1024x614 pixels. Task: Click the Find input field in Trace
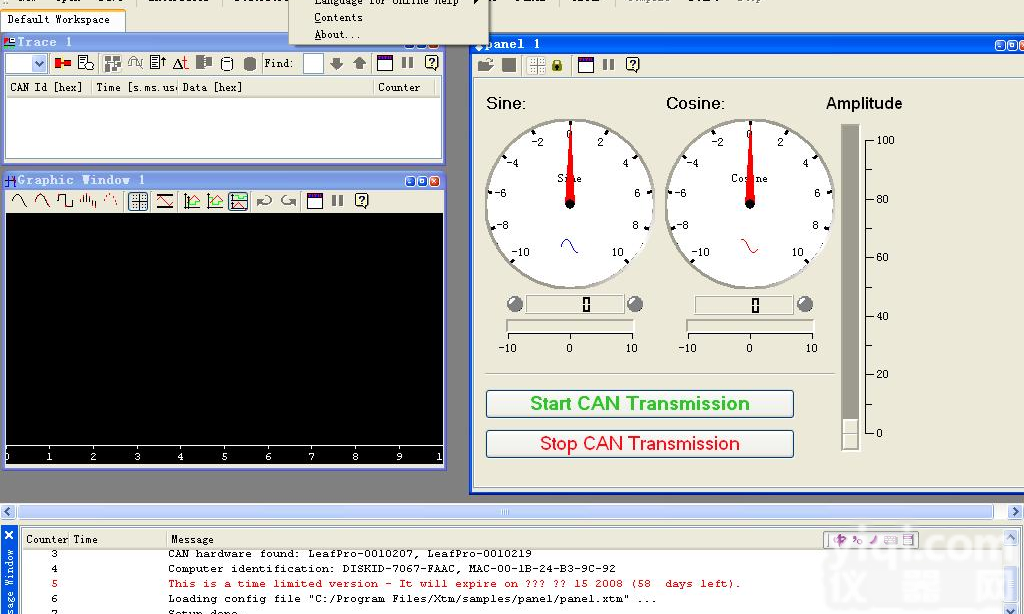click(x=313, y=63)
